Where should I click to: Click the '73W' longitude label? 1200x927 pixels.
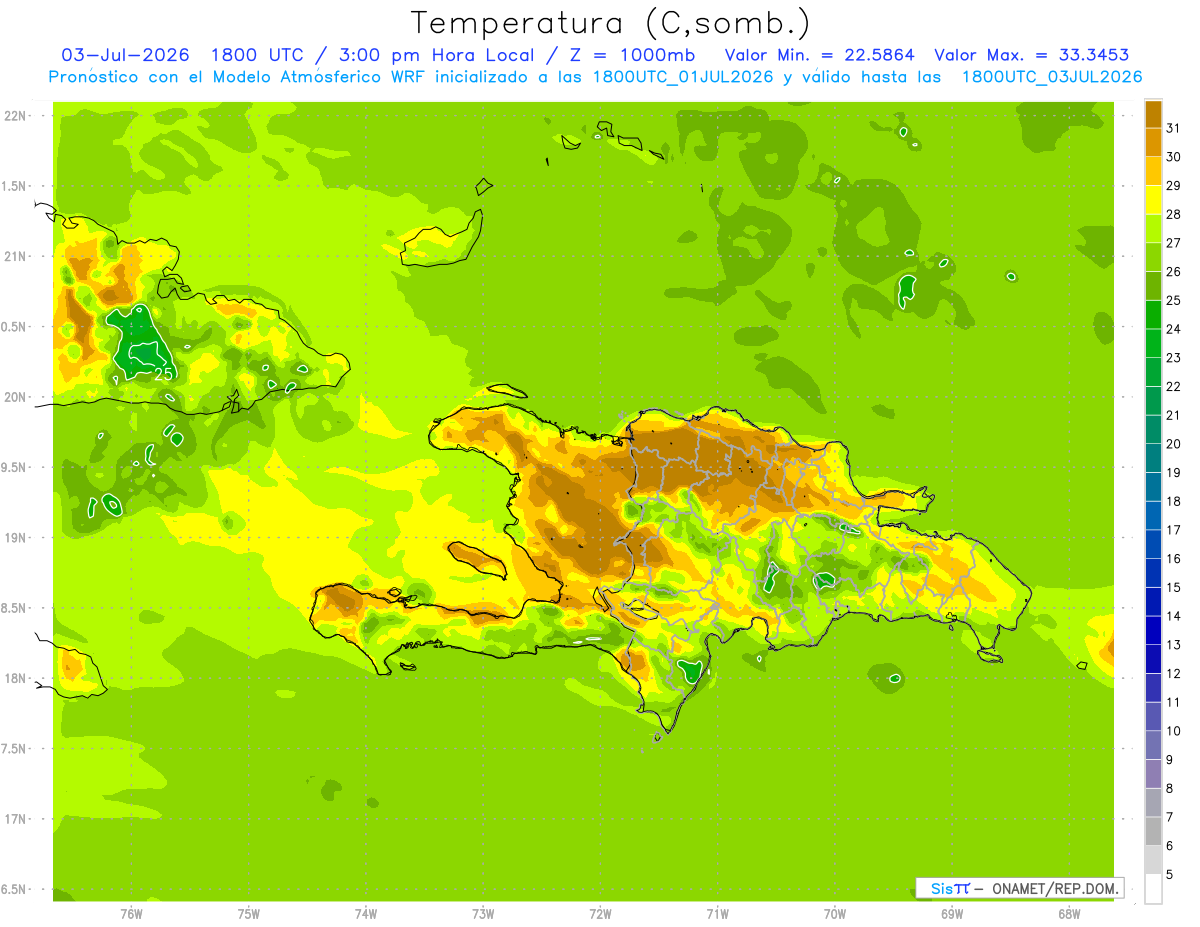click(483, 913)
